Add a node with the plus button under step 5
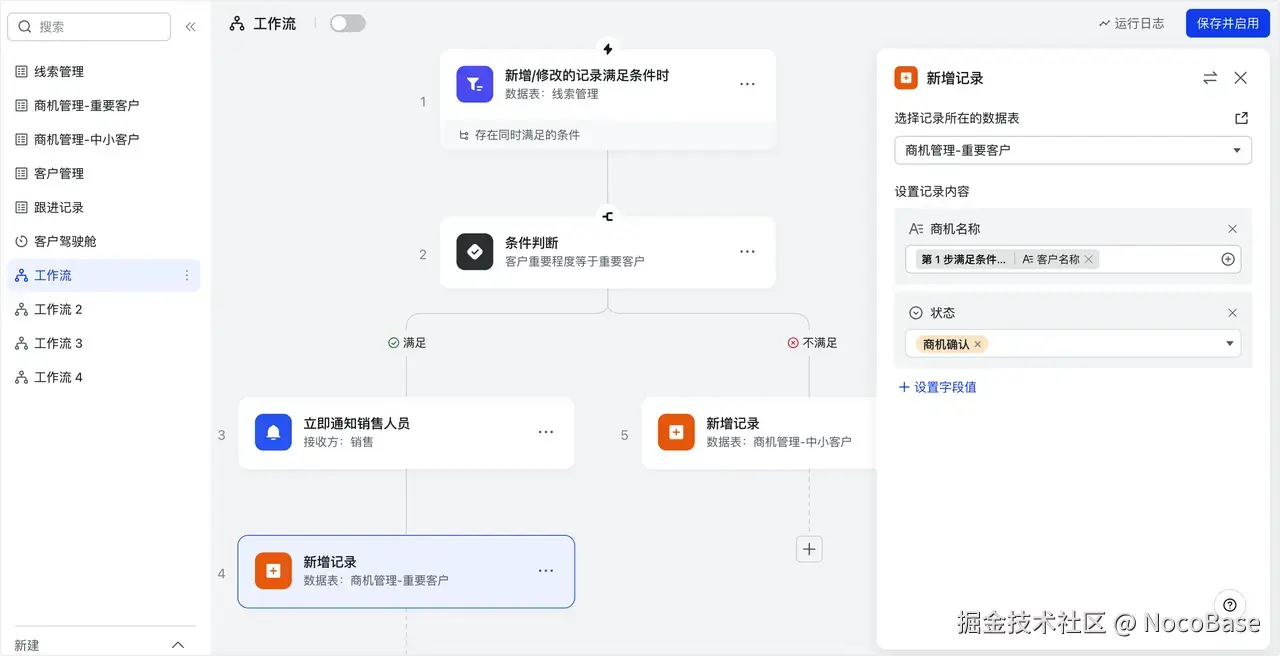 (x=809, y=548)
